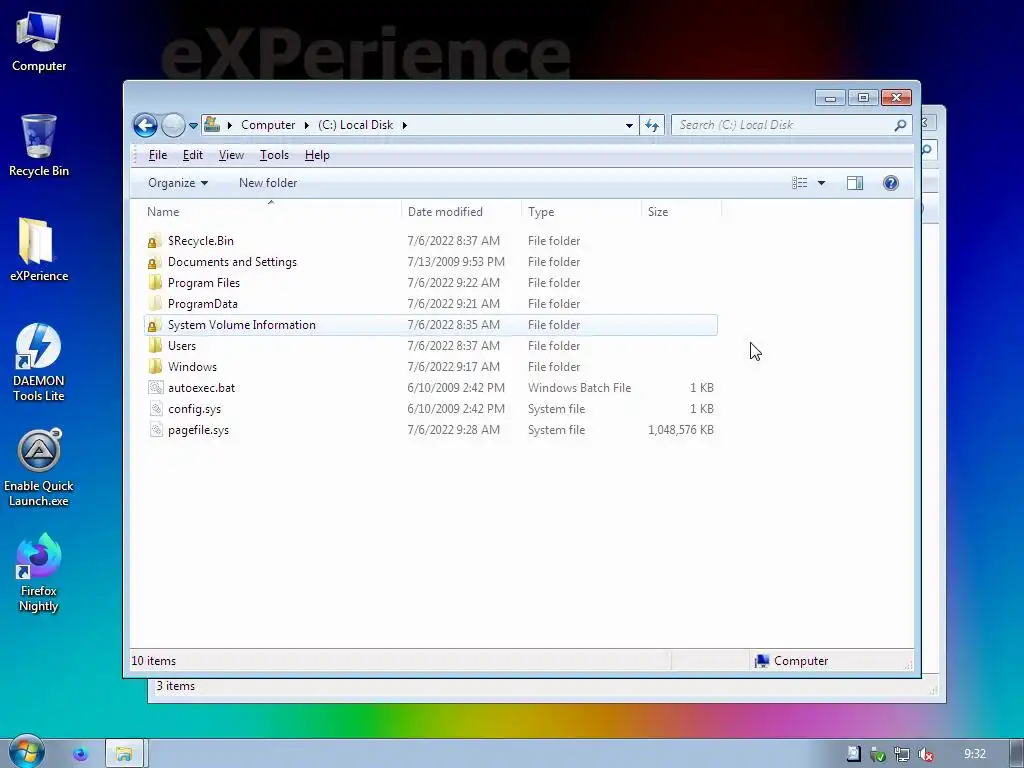Select the pagefile.sys file icon
1024x768 pixels.
coord(155,430)
